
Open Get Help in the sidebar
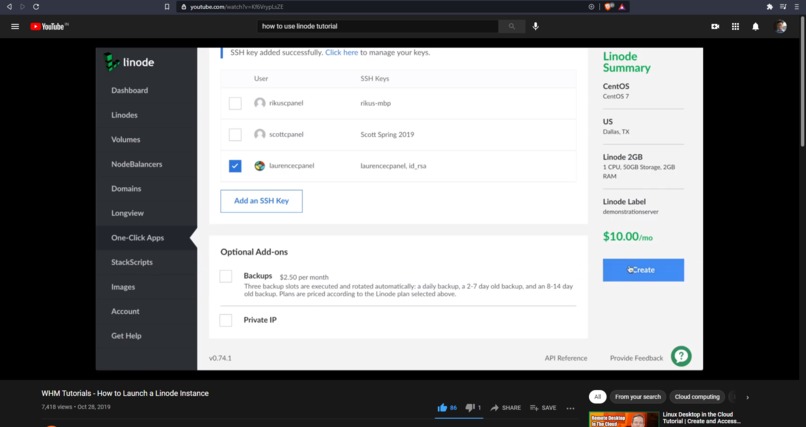click(x=126, y=336)
